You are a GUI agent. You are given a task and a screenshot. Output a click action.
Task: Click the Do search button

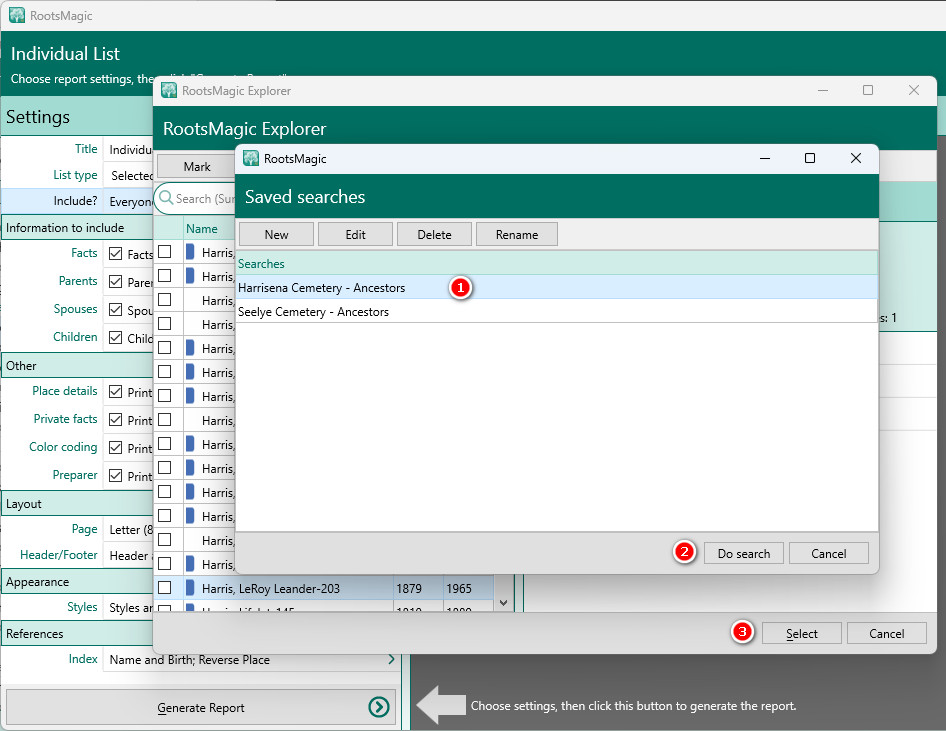744,554
